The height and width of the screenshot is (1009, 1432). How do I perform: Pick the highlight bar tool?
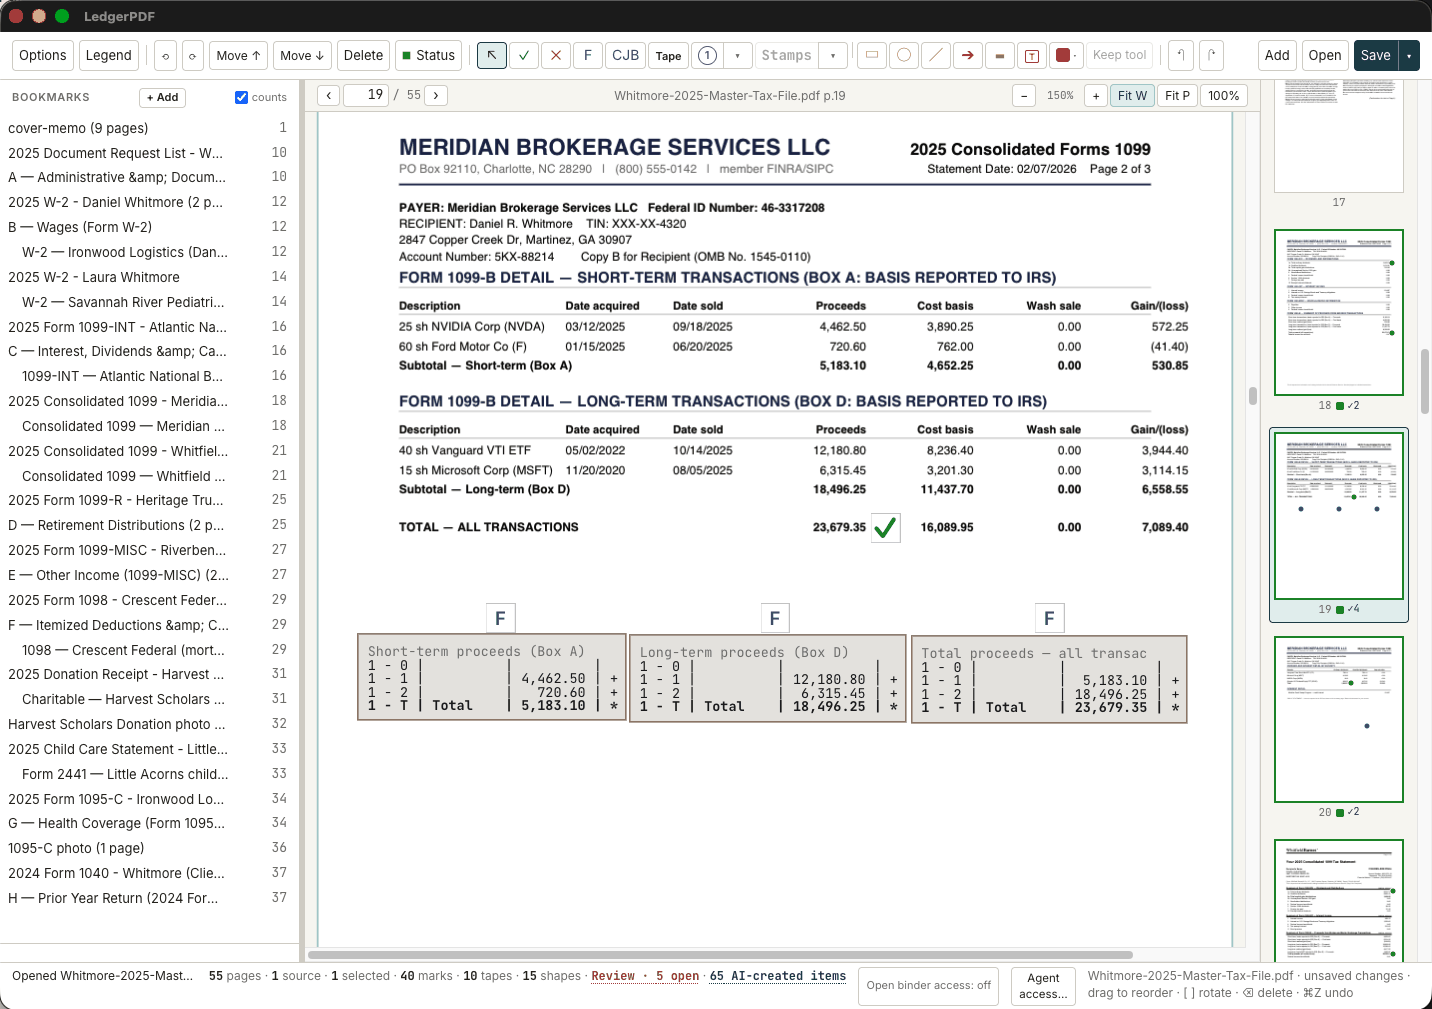pos(1000,55)
